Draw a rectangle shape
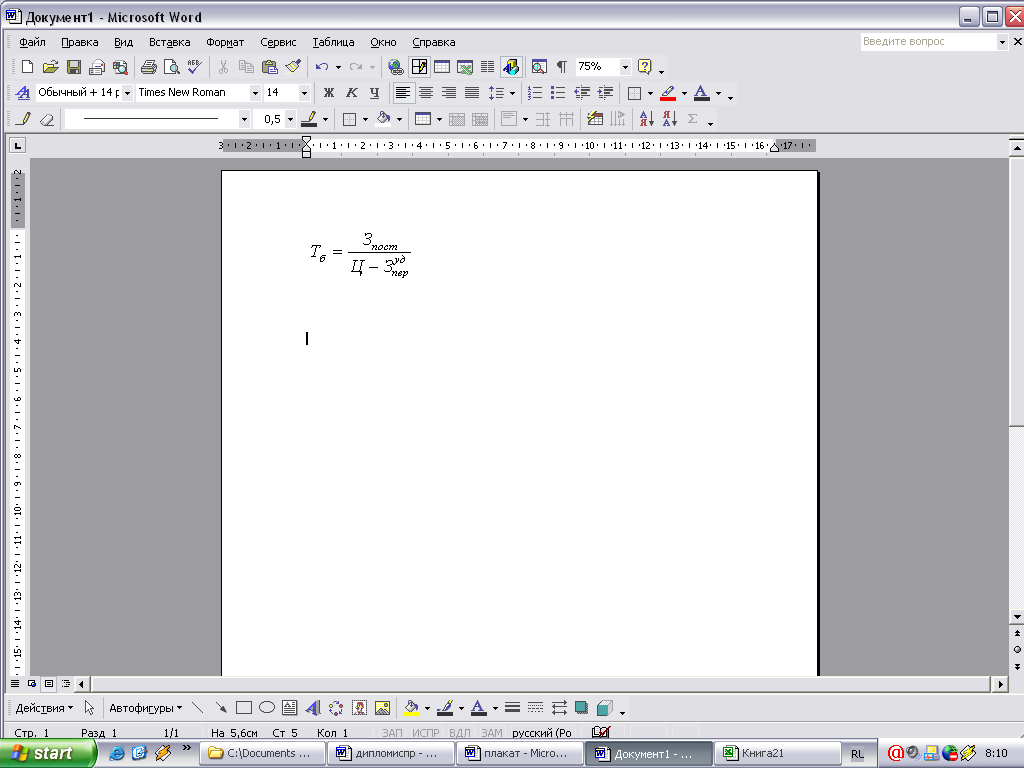The image size is (1024, 768). (244, 708)
